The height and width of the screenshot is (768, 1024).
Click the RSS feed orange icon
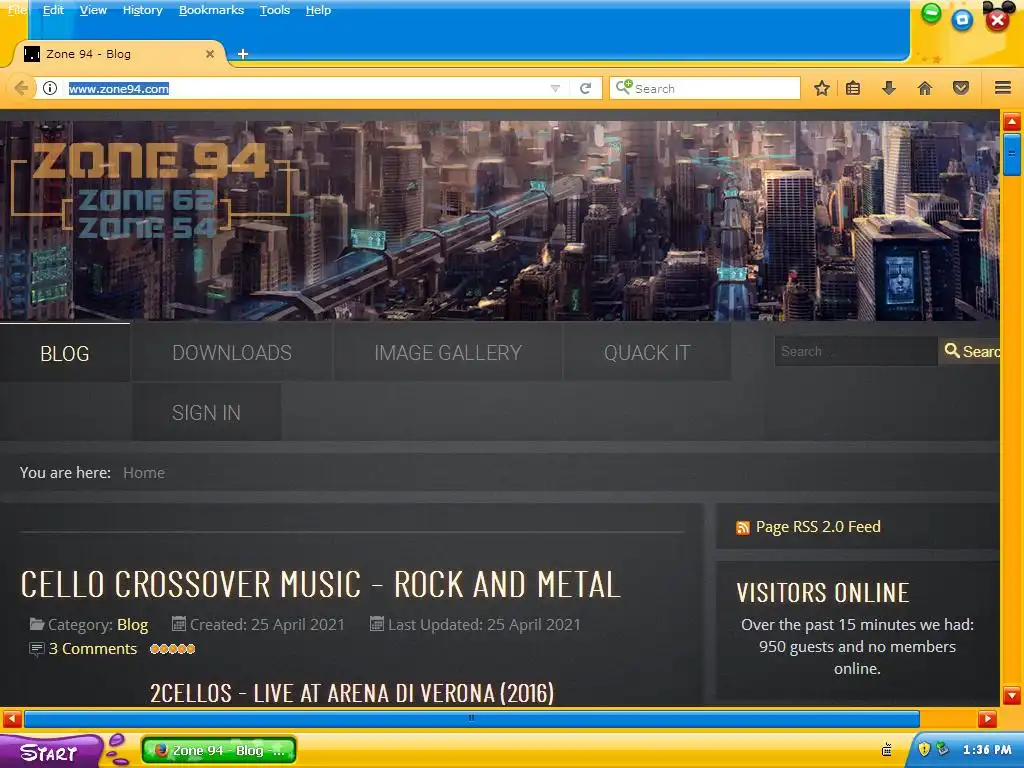(743, 528)
